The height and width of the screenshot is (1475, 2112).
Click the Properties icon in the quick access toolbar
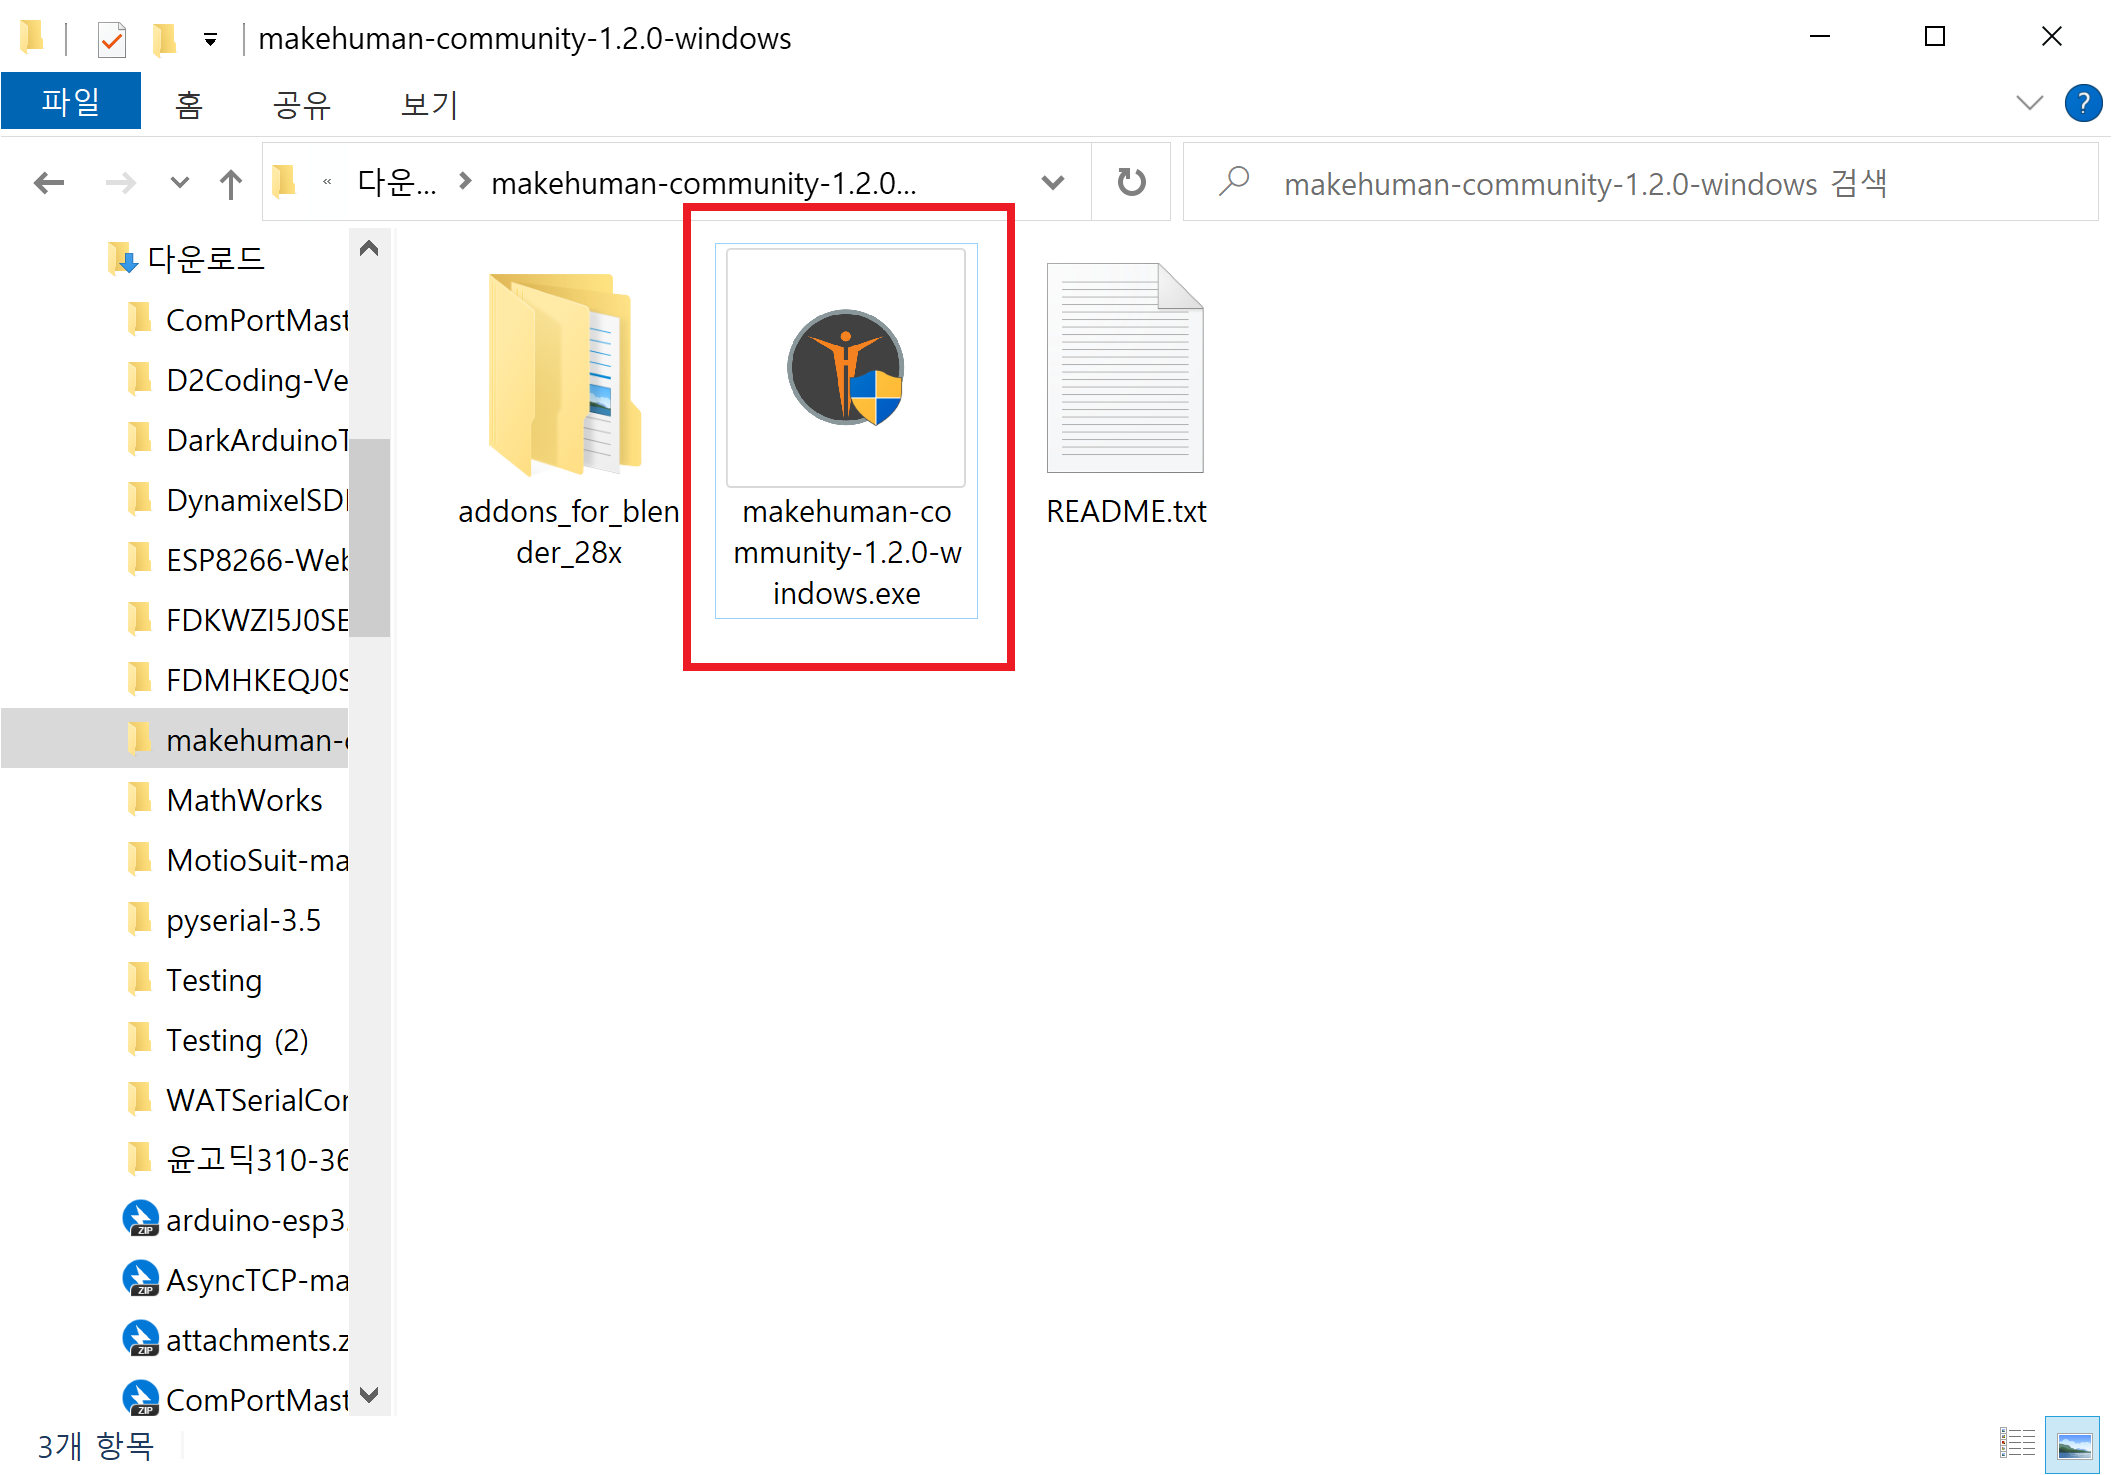coord(111,39)
